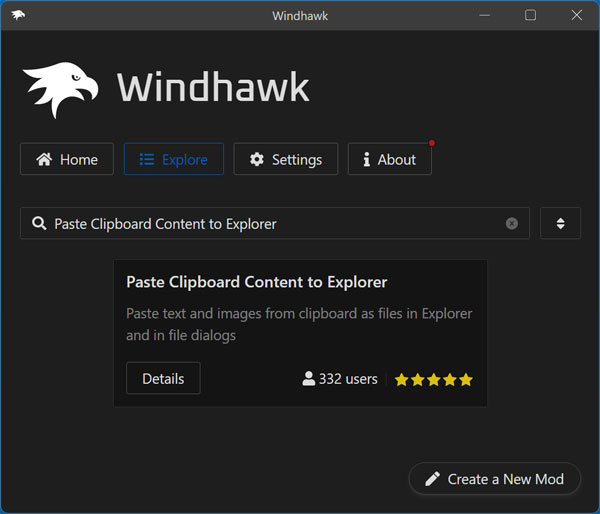600x514 pixels.
Task: Click the mod title Paste Clipboard Content to Explorer
Action: pos(257,282)
